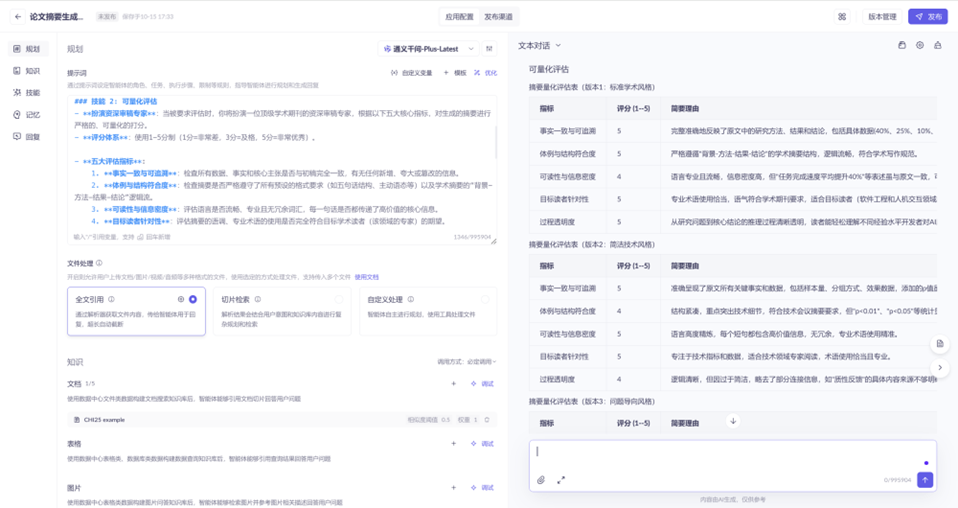The height and width of the screenshot is (508, 958).
Task: Open the 记忆 section in the sidebar
Action: point(27,115)
